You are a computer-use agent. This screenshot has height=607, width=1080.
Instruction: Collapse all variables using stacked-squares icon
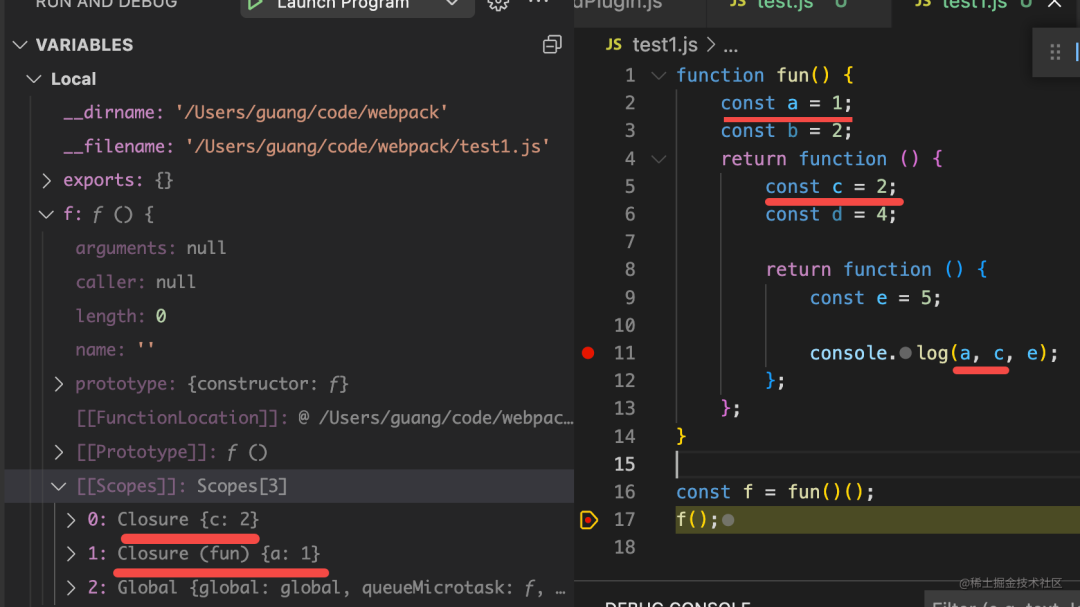[x=552, y=45]
